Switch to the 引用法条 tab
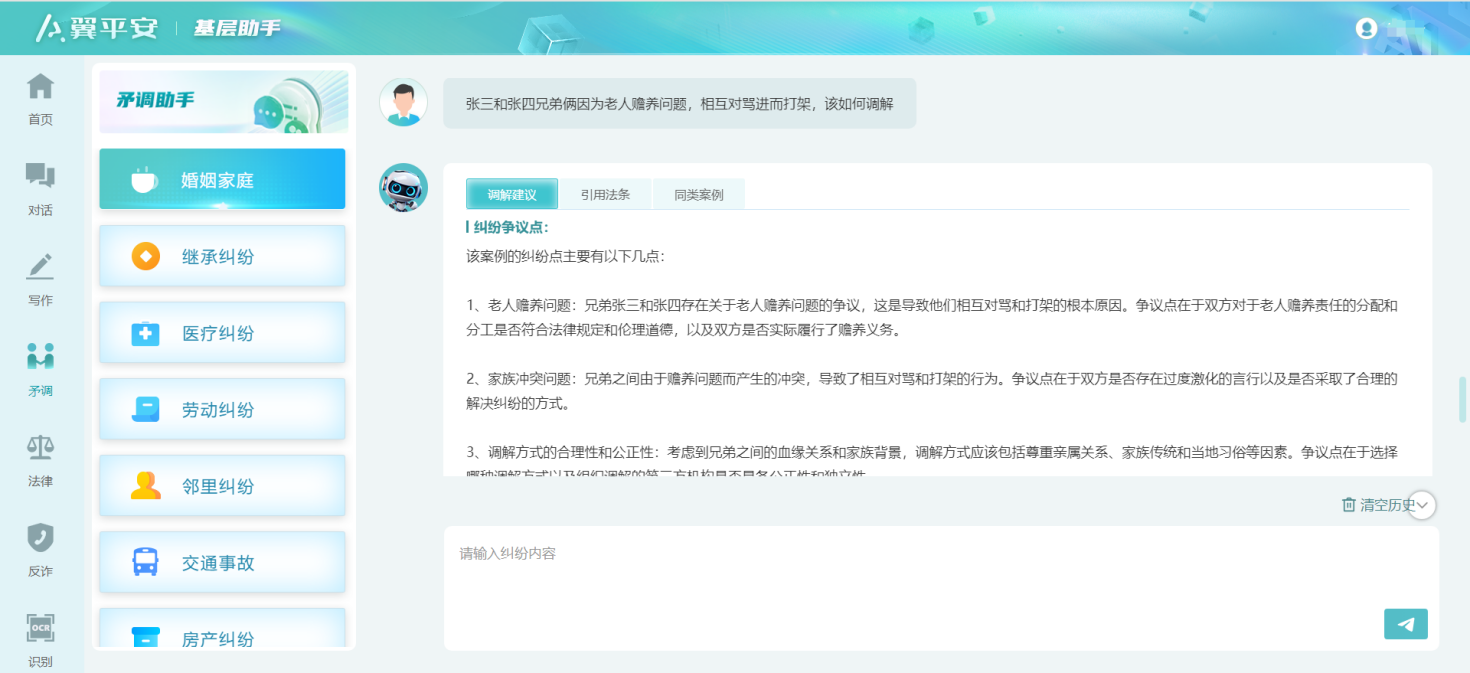Viewport: 1470px width, 673px height. pos(605,194)
